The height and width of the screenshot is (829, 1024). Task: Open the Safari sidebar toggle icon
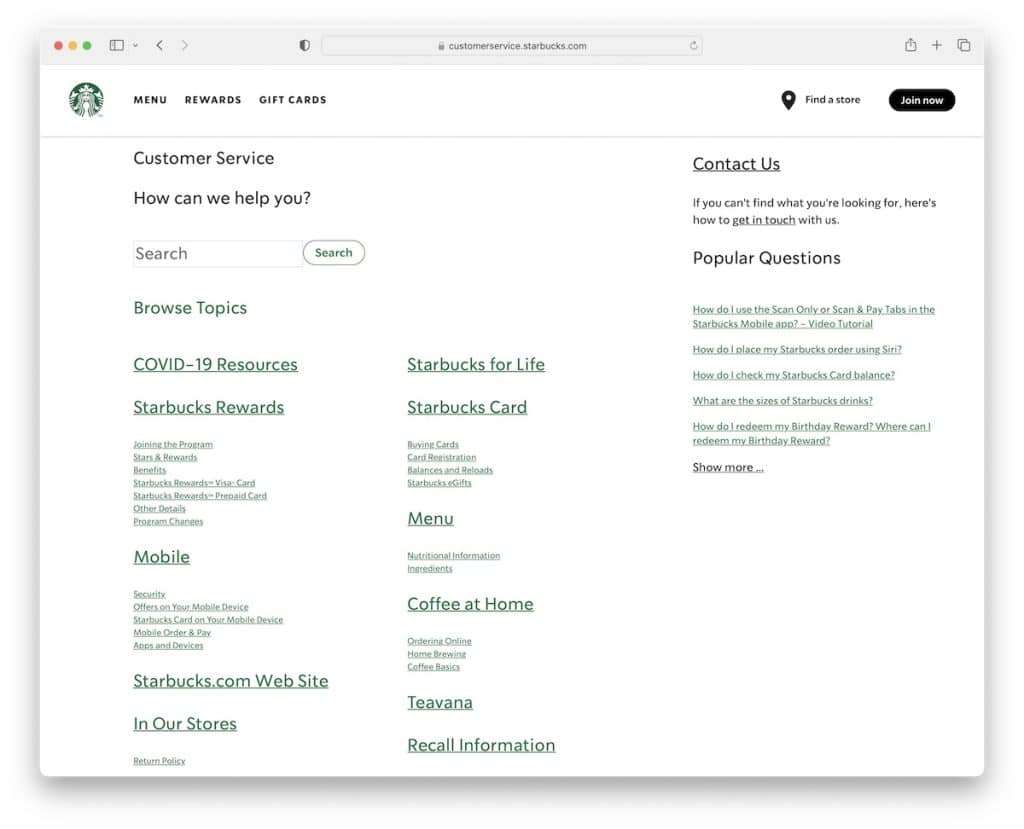point(117,45)
